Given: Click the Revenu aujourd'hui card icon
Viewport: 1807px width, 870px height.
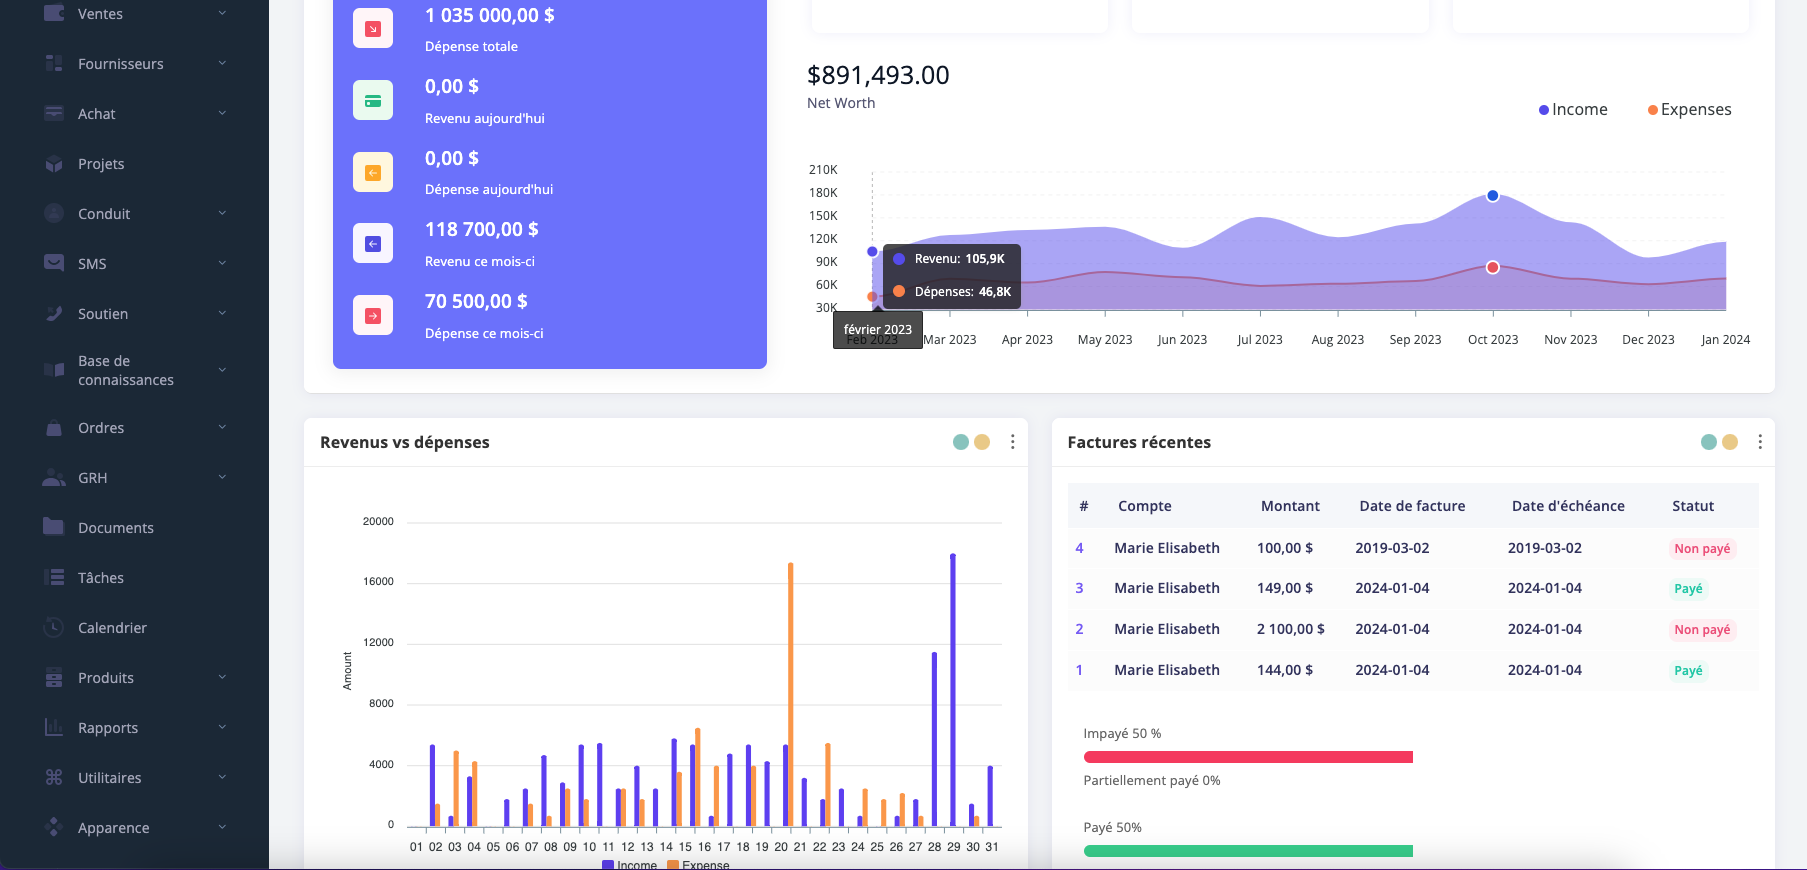Looking at the screenshot, I should (373, 101).
